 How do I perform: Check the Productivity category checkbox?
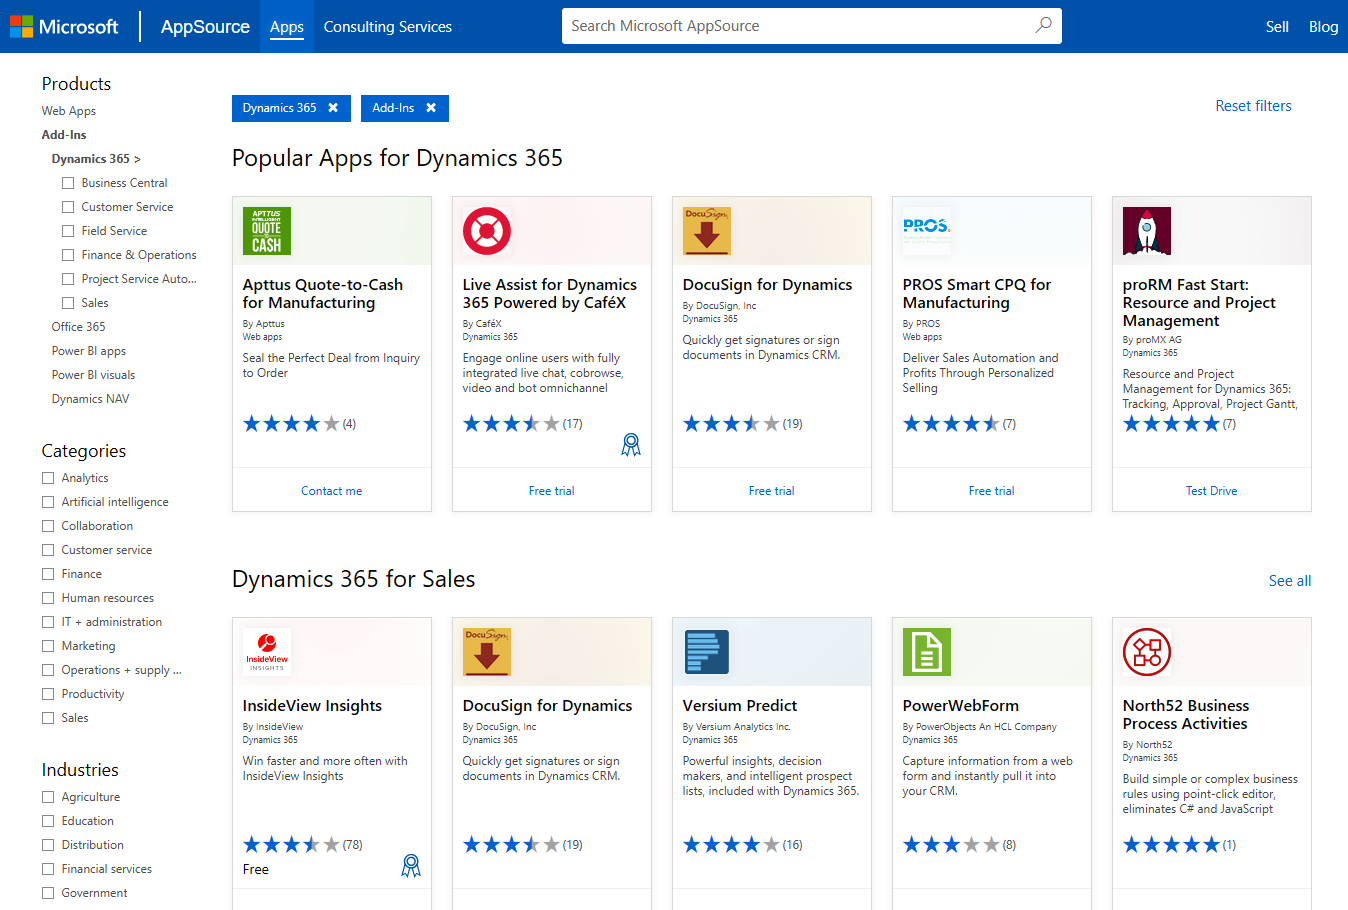click(x=48, y=694)
